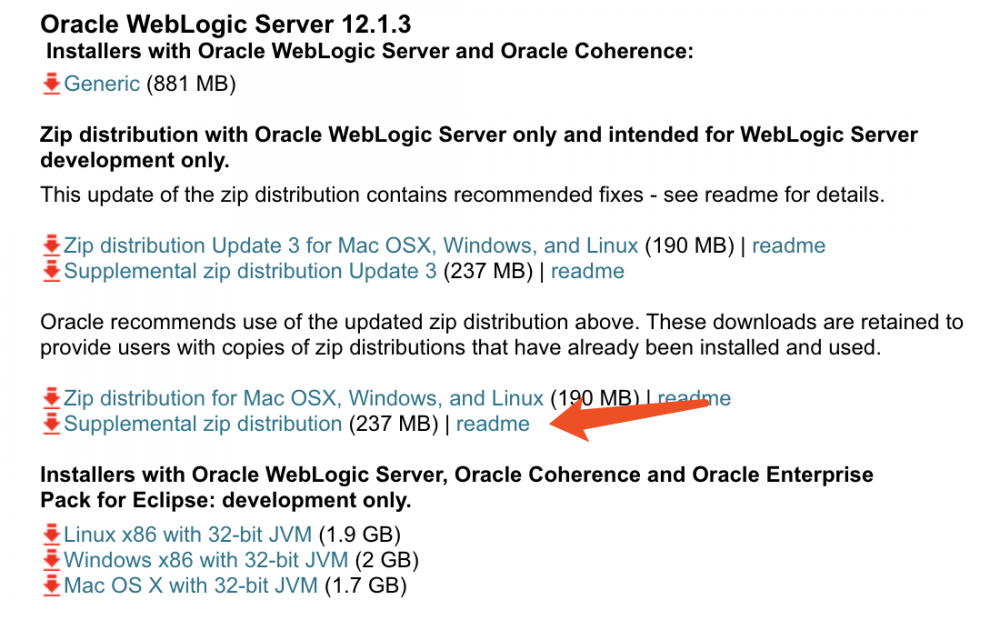Click download icon before Zip distribution for Mac OSX
The height and width of the screenshot is (620, 1000).
[52, 398]
